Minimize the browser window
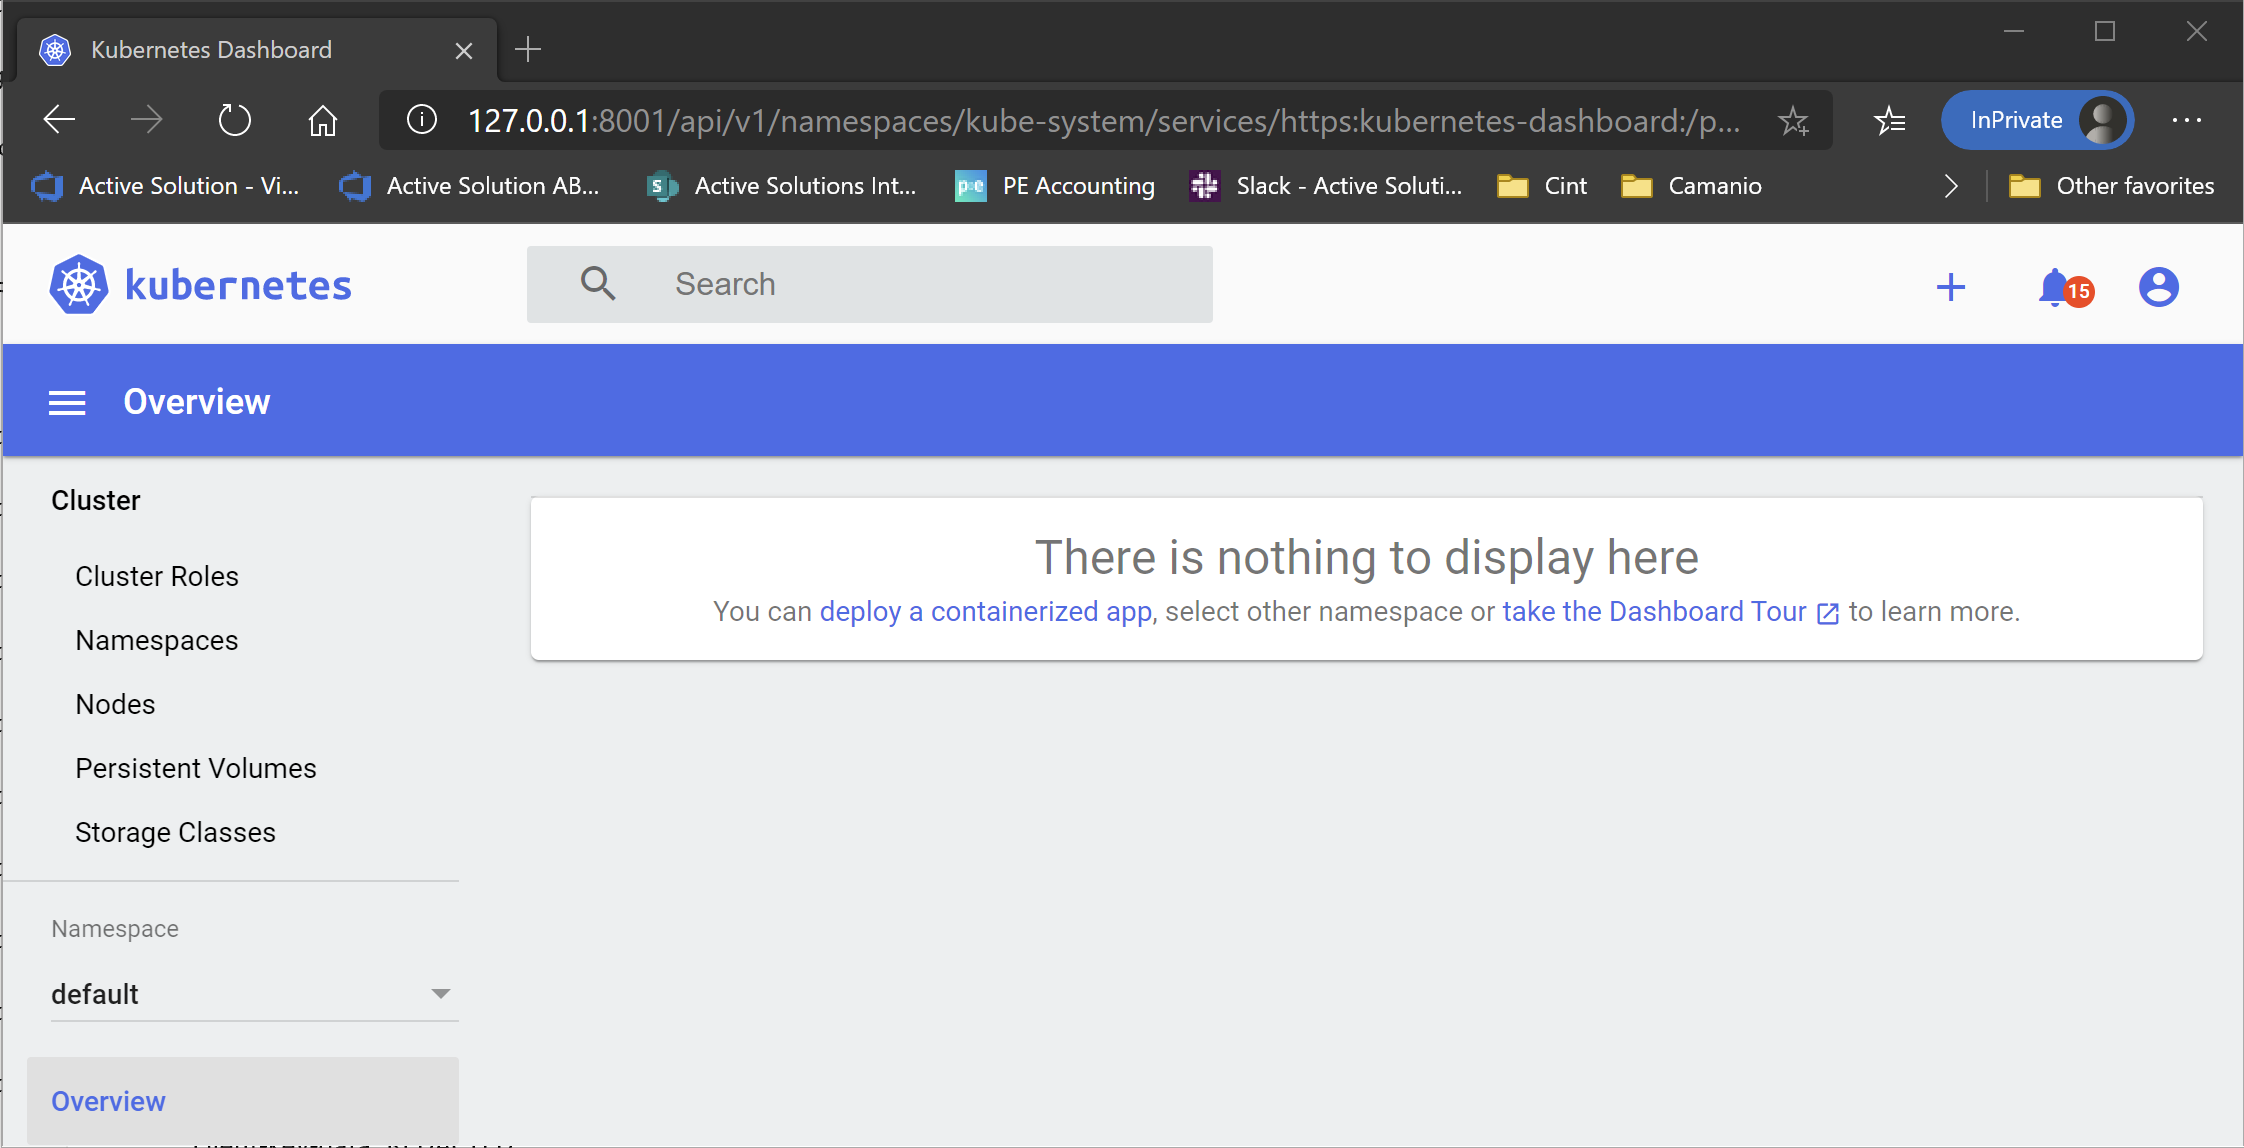Viewport: 2244px width, 1148px height. [2014, 31]
